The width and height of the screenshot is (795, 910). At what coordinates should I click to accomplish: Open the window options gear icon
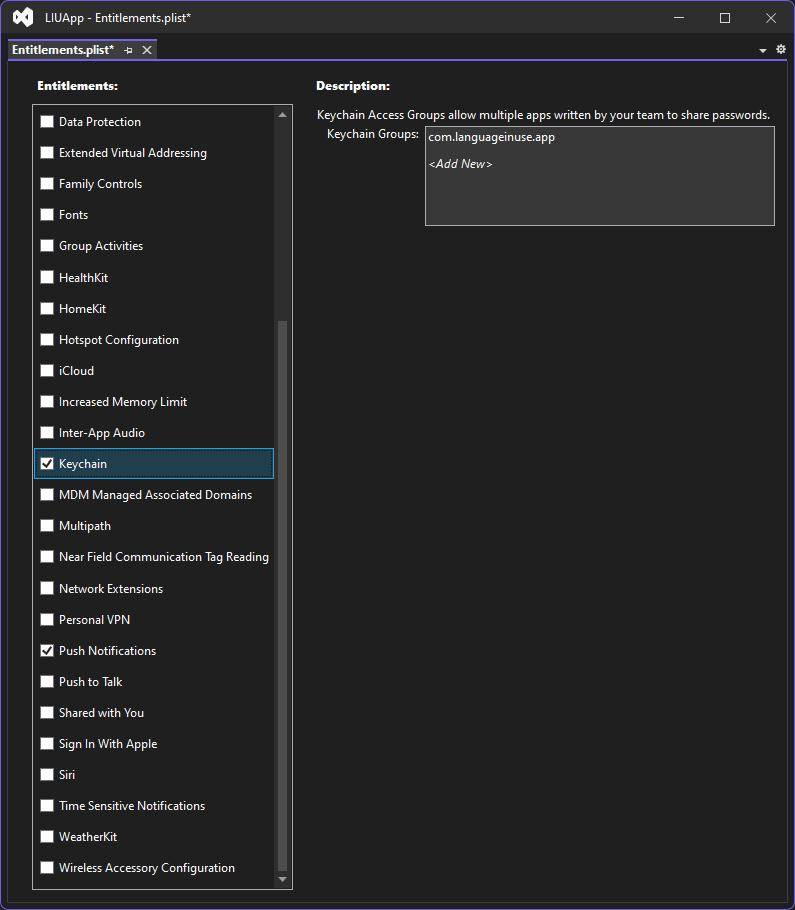(781, 49)
